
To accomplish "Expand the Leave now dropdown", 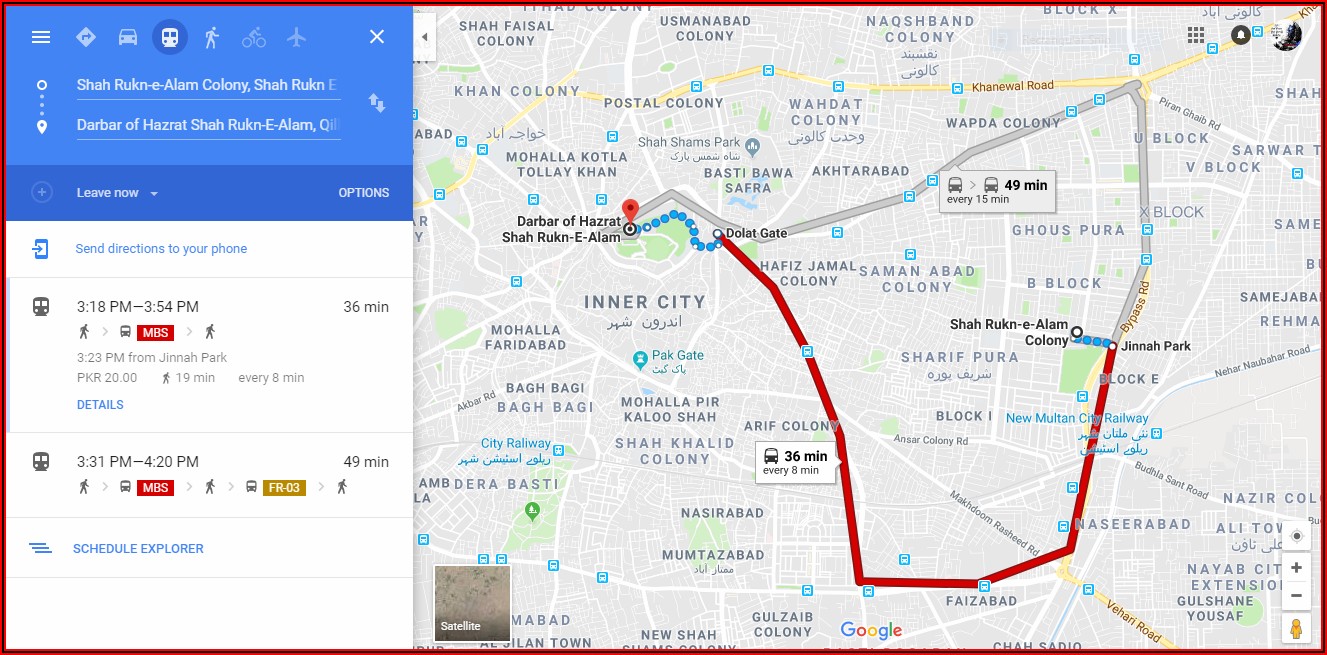I will point(117,193).
